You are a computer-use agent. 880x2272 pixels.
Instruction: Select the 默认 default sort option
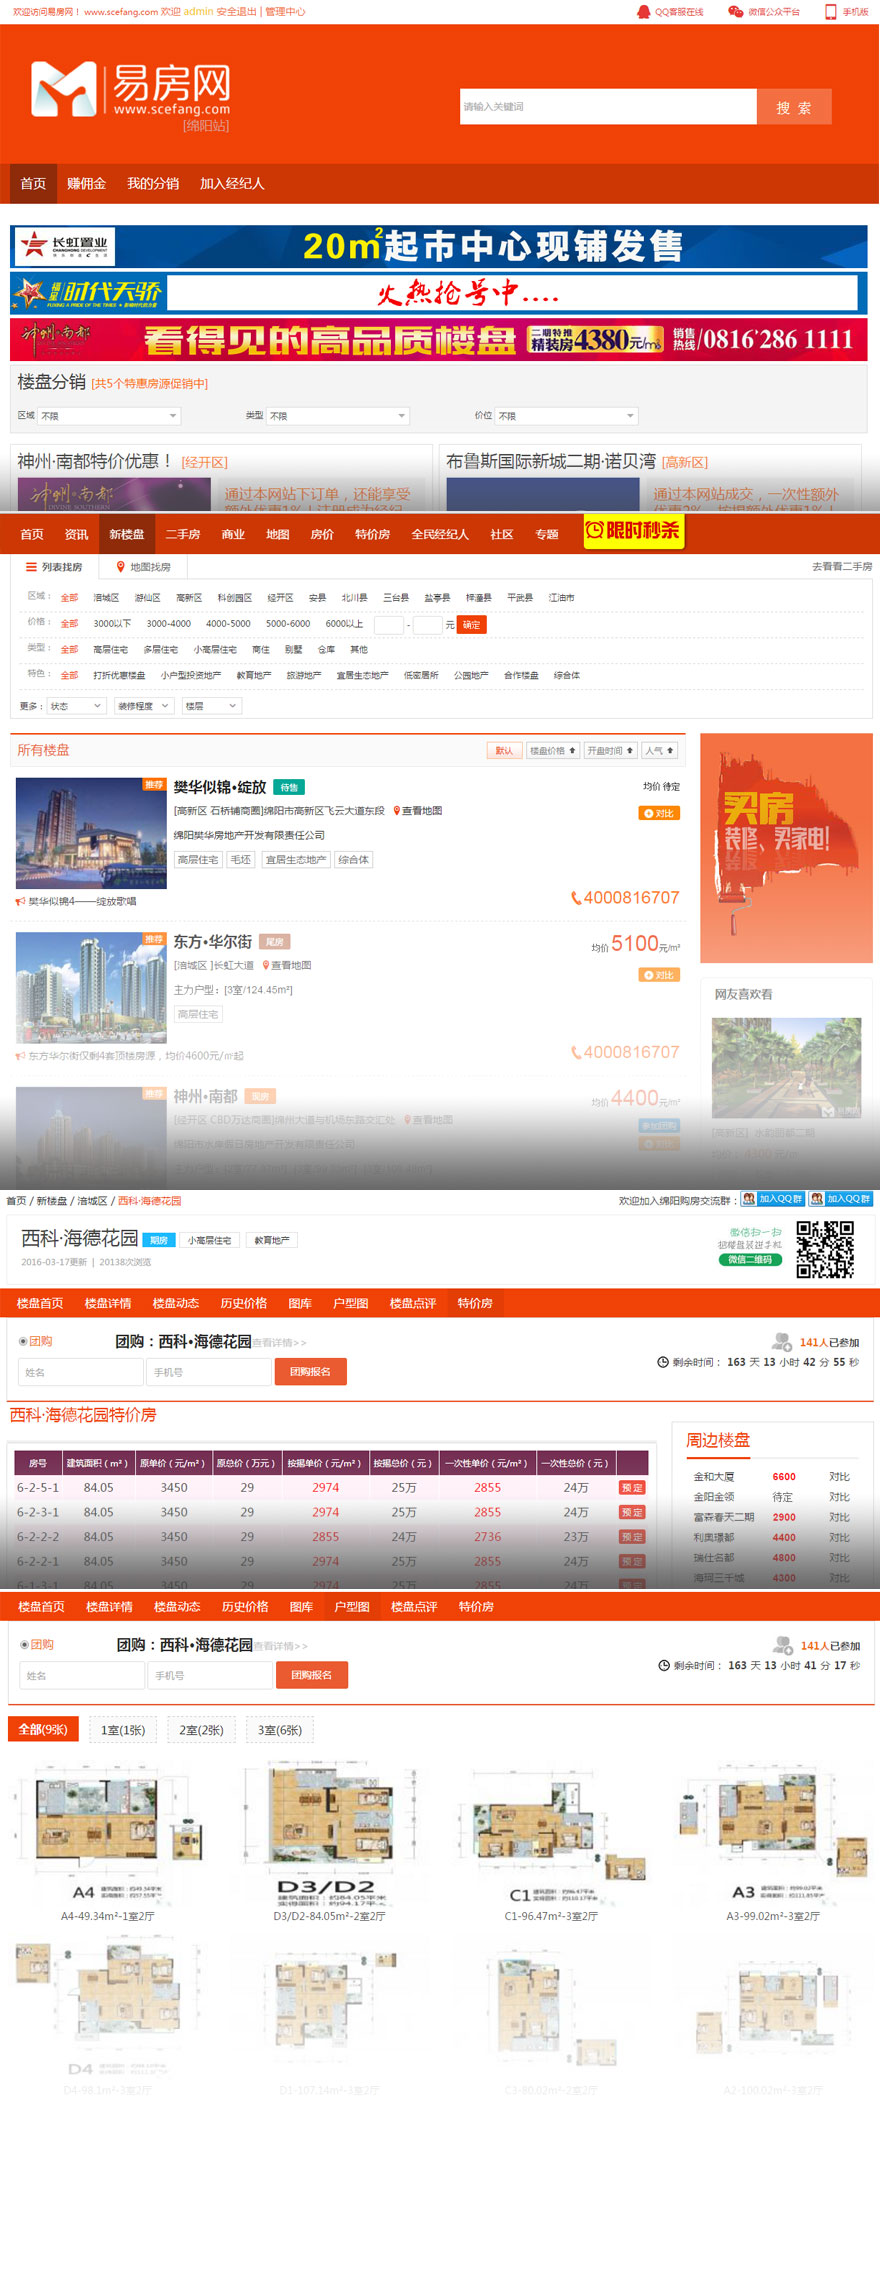coord(504,750)
